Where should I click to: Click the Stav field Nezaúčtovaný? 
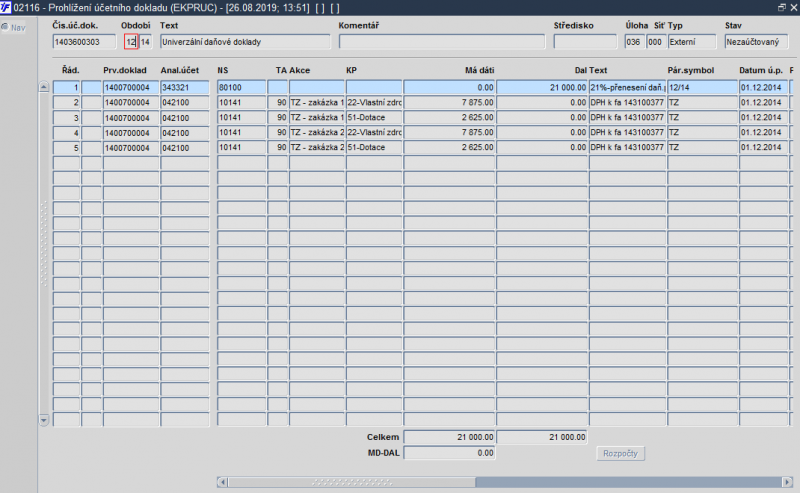[756, 42]
